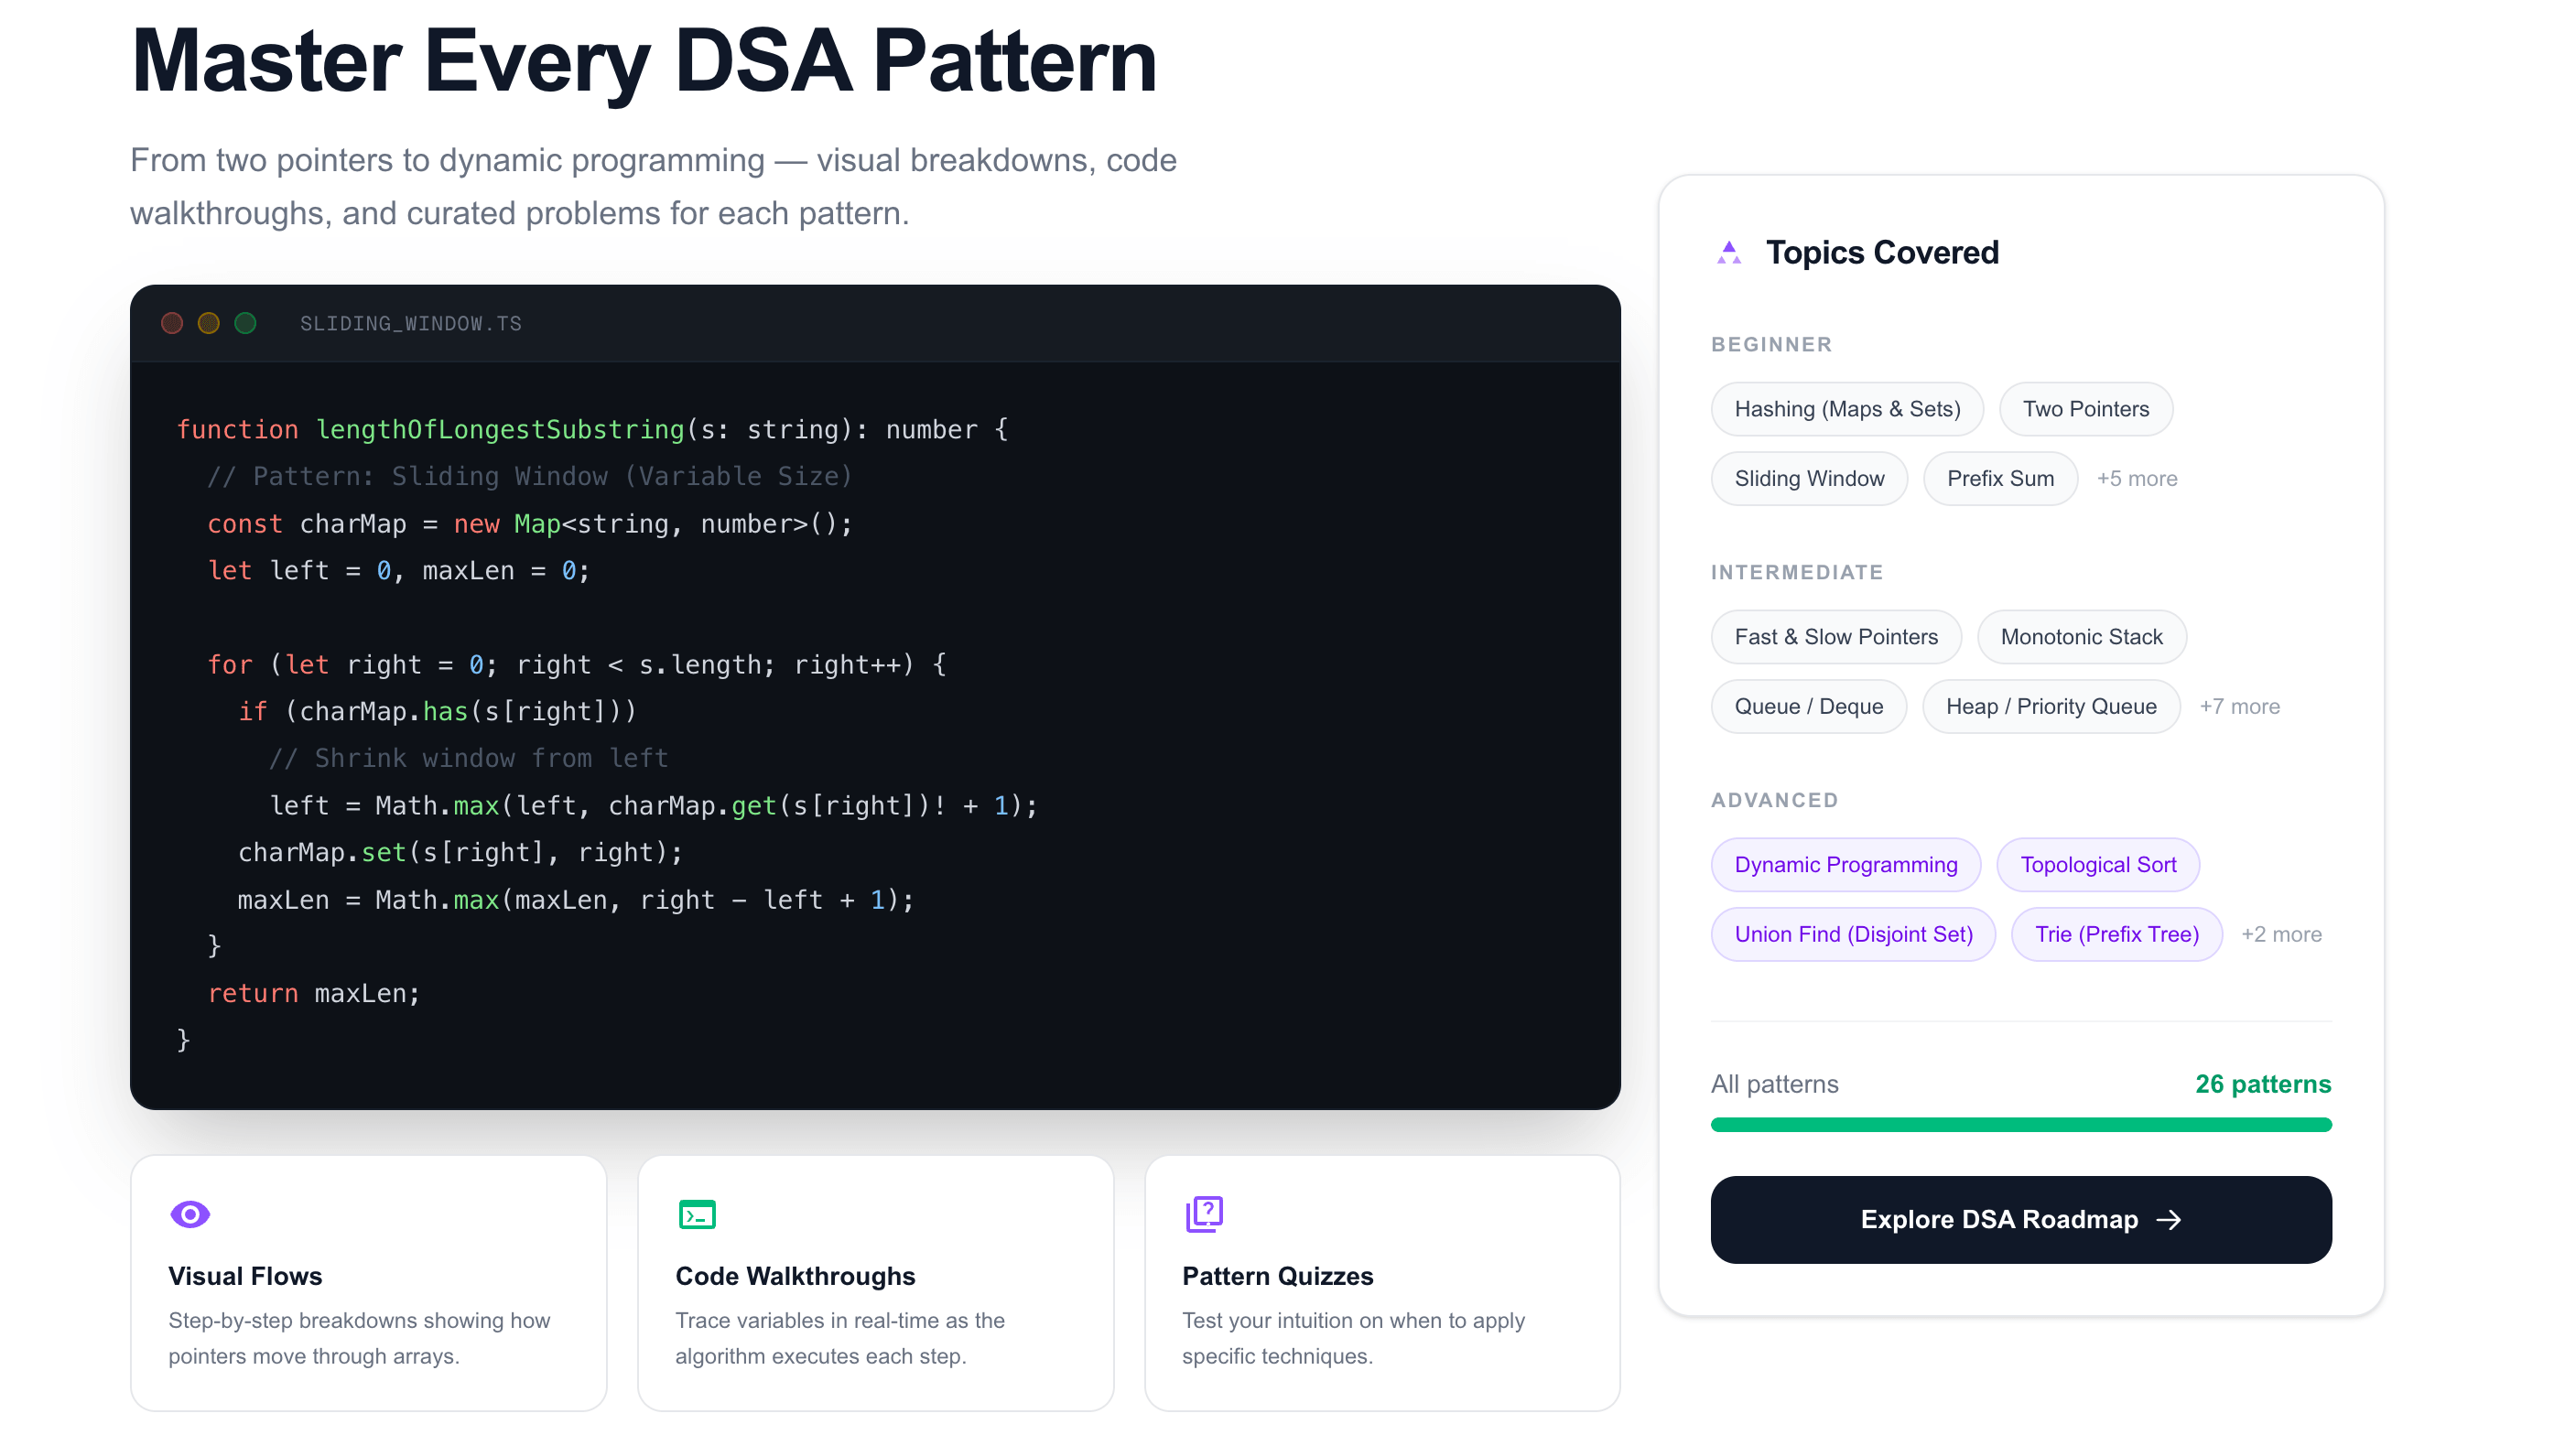The height and width of the screenshot is (1435, 2576).
Task: Click the Pattern Quizzes card description text
Action: tap(1353, 1338)
